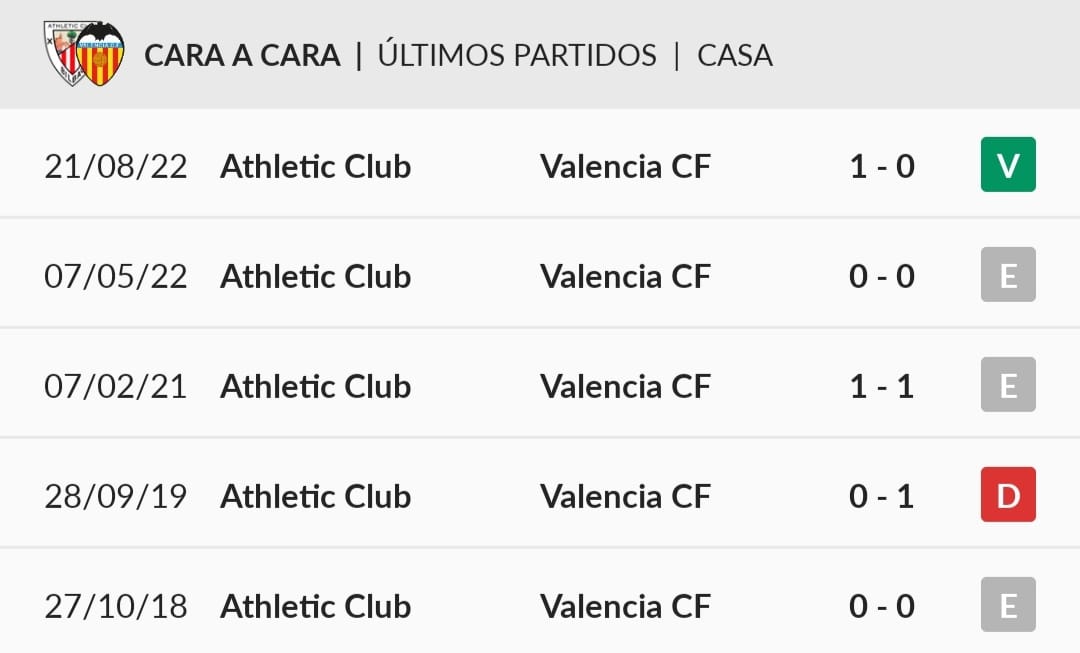Screen dimensions: 1080x653
Task: Select the 27/10/18 match date
Action: (x=116, y=606)
